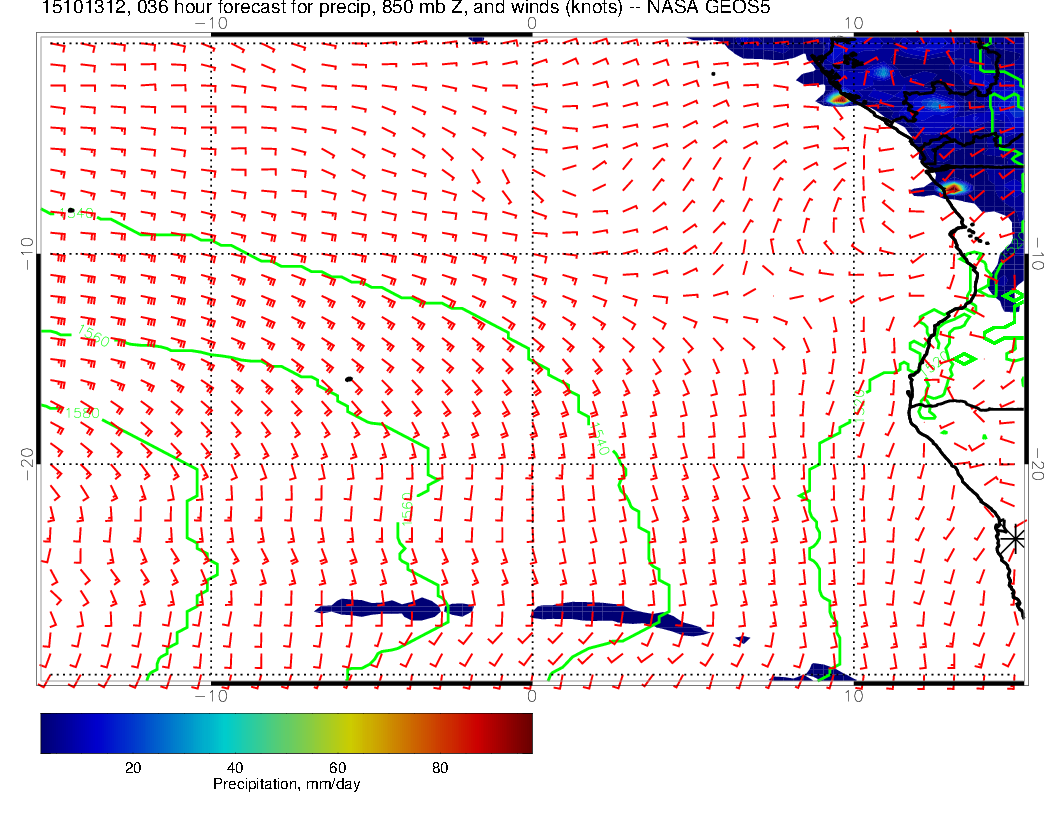Click the "-10" longitude label on the top axis
The width and height of the screenshot is (1056, 816).
tap(211, 24)
